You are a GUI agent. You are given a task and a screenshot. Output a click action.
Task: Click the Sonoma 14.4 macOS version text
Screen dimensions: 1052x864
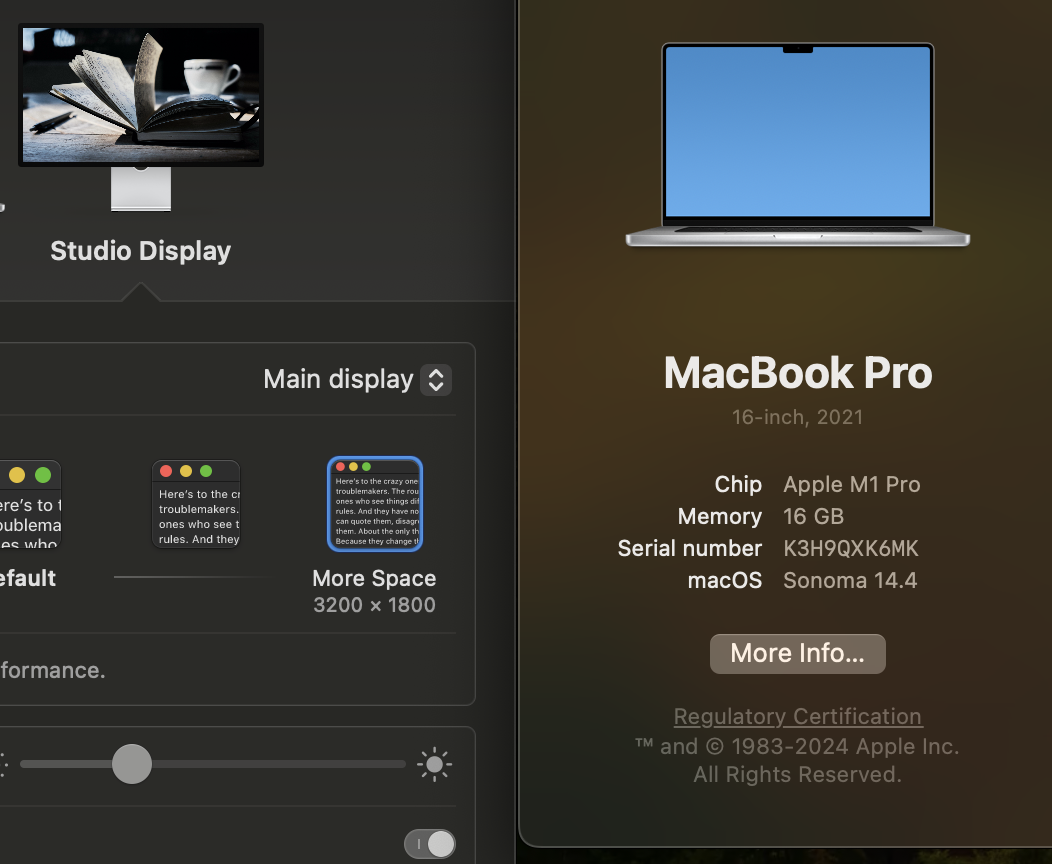[850, 580]
